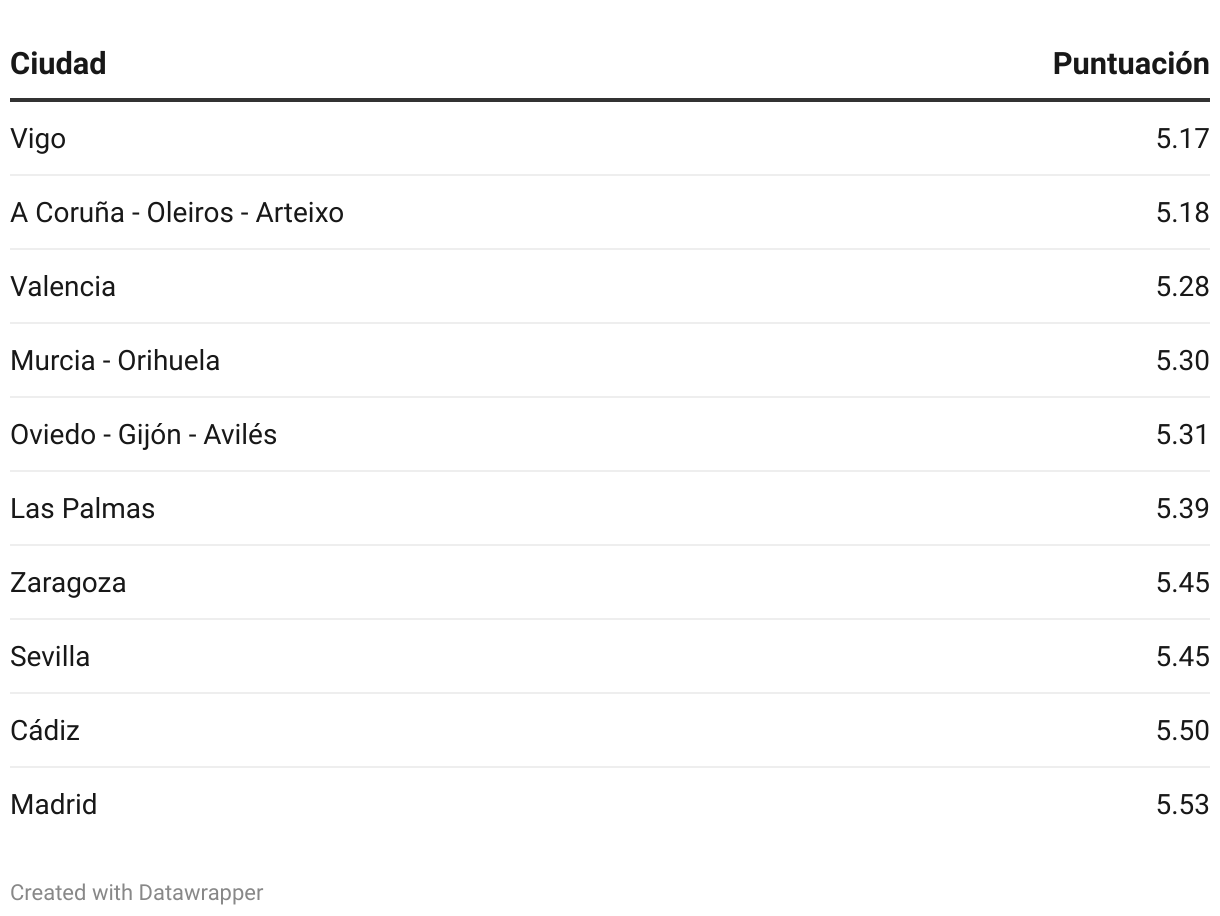Screen dimensions: 1220x916
Task: Select the 5.28 score for Valencia
Action: tap(1183, 287)
